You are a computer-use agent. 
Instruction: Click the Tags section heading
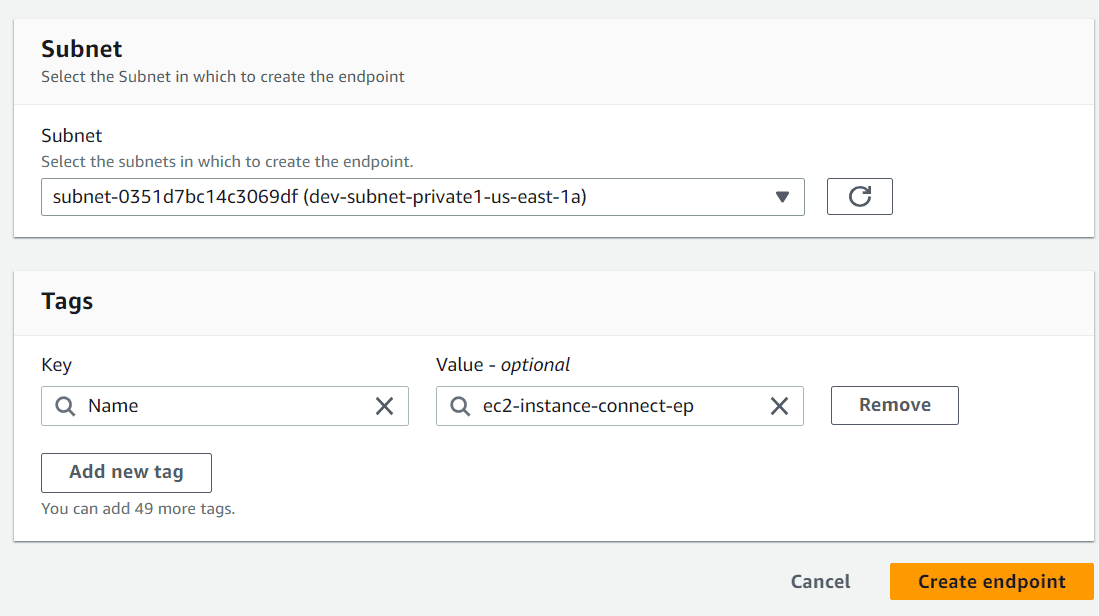(67, 301)
